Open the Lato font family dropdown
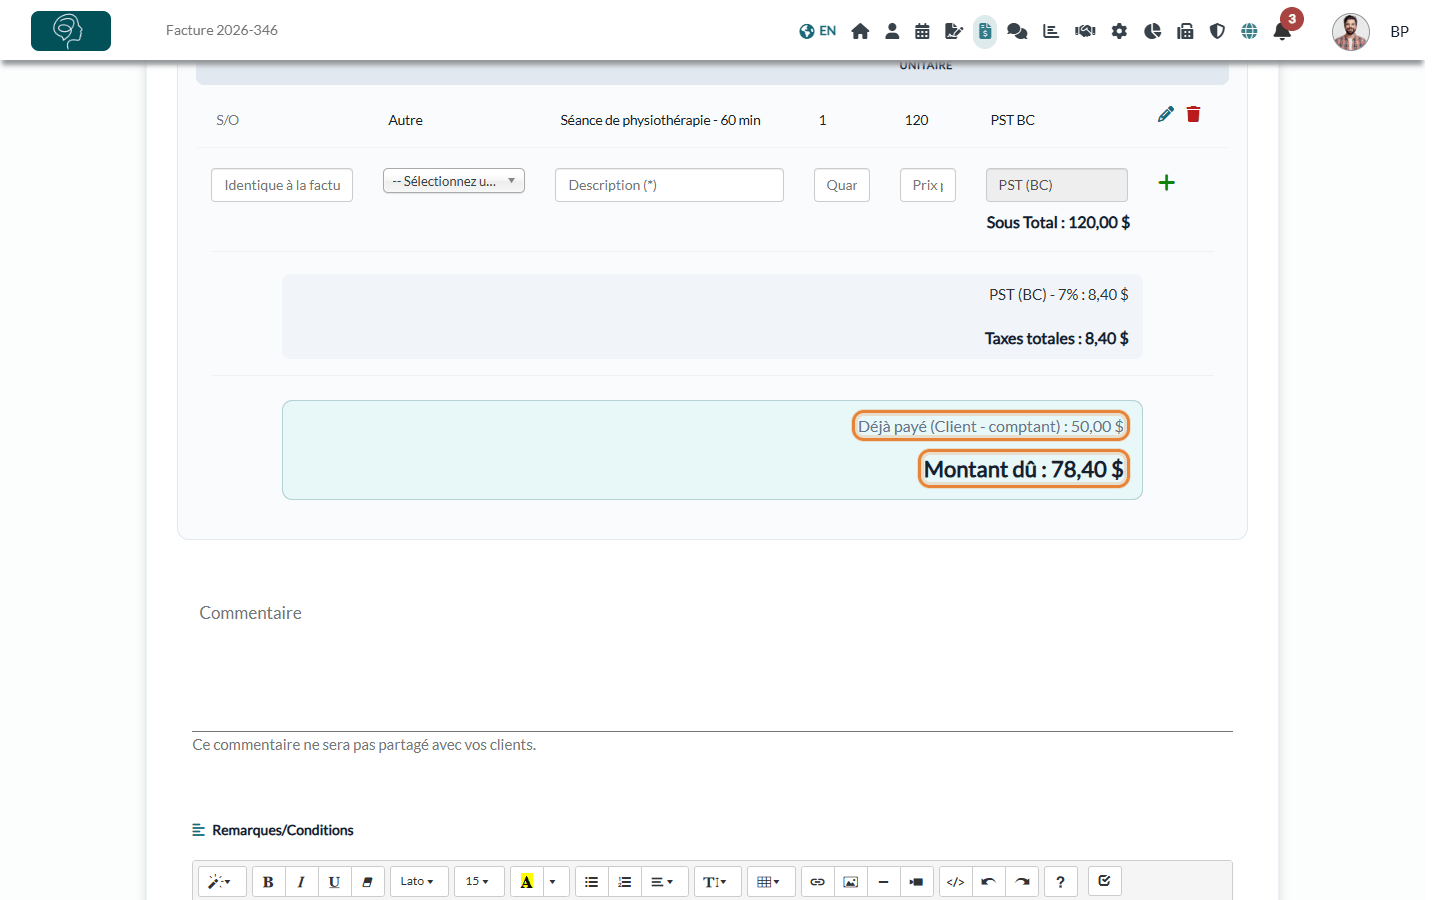Image resolution: width=1440 pixels, height=900 pixels. click(x=418, y=881)
